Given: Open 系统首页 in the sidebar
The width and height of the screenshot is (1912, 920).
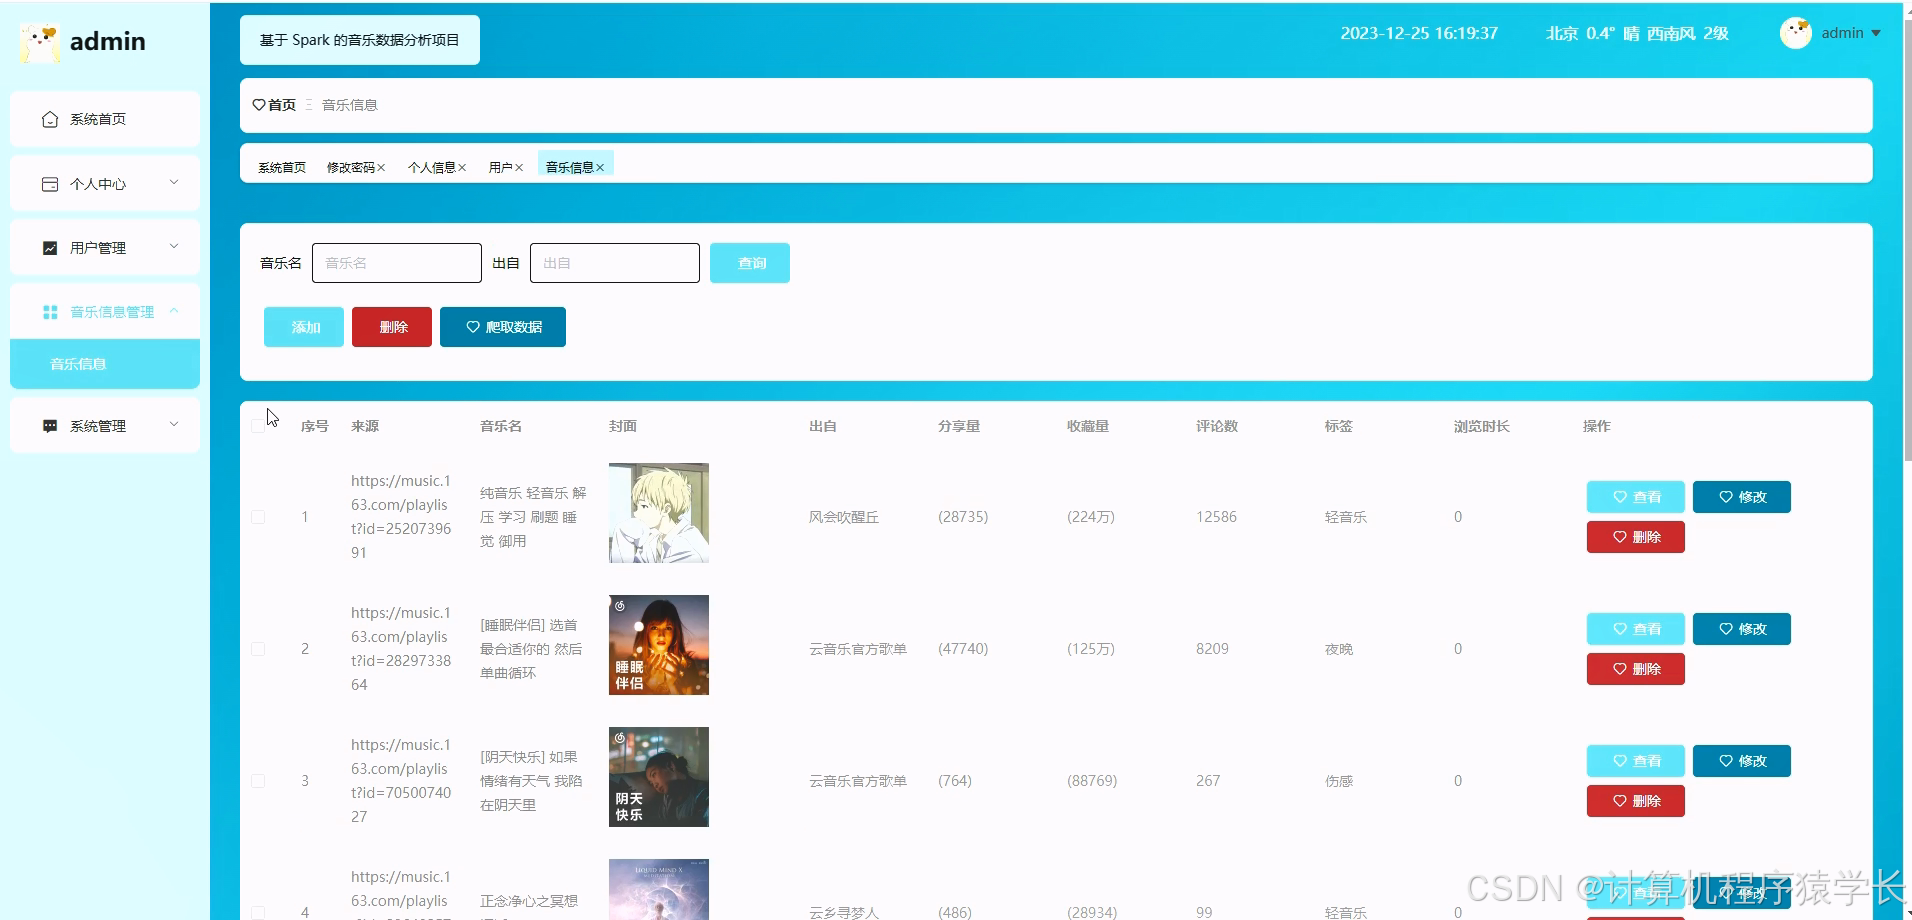Looking at the screenshot, I should [x=105, y=119].
